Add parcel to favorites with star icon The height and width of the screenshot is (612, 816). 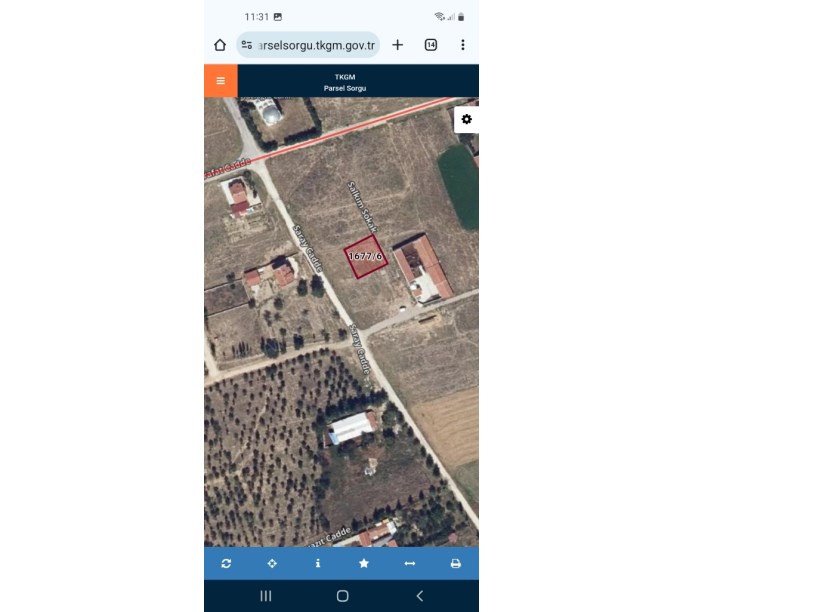364,564
